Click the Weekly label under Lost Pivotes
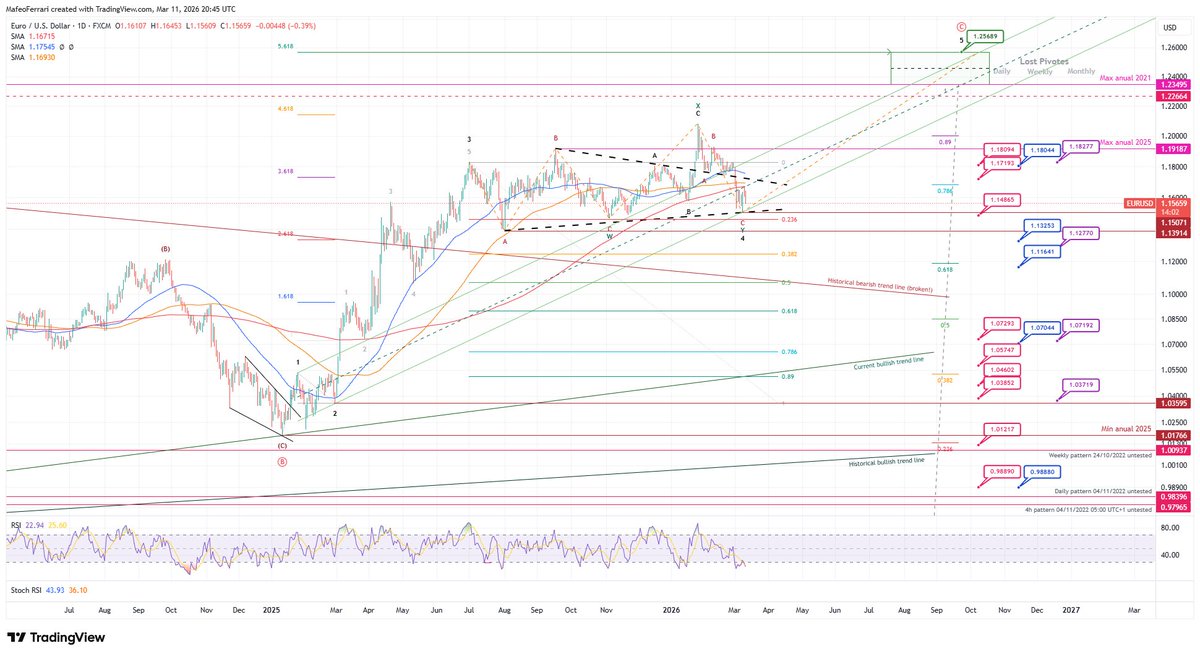 [x=1039, y=71]
